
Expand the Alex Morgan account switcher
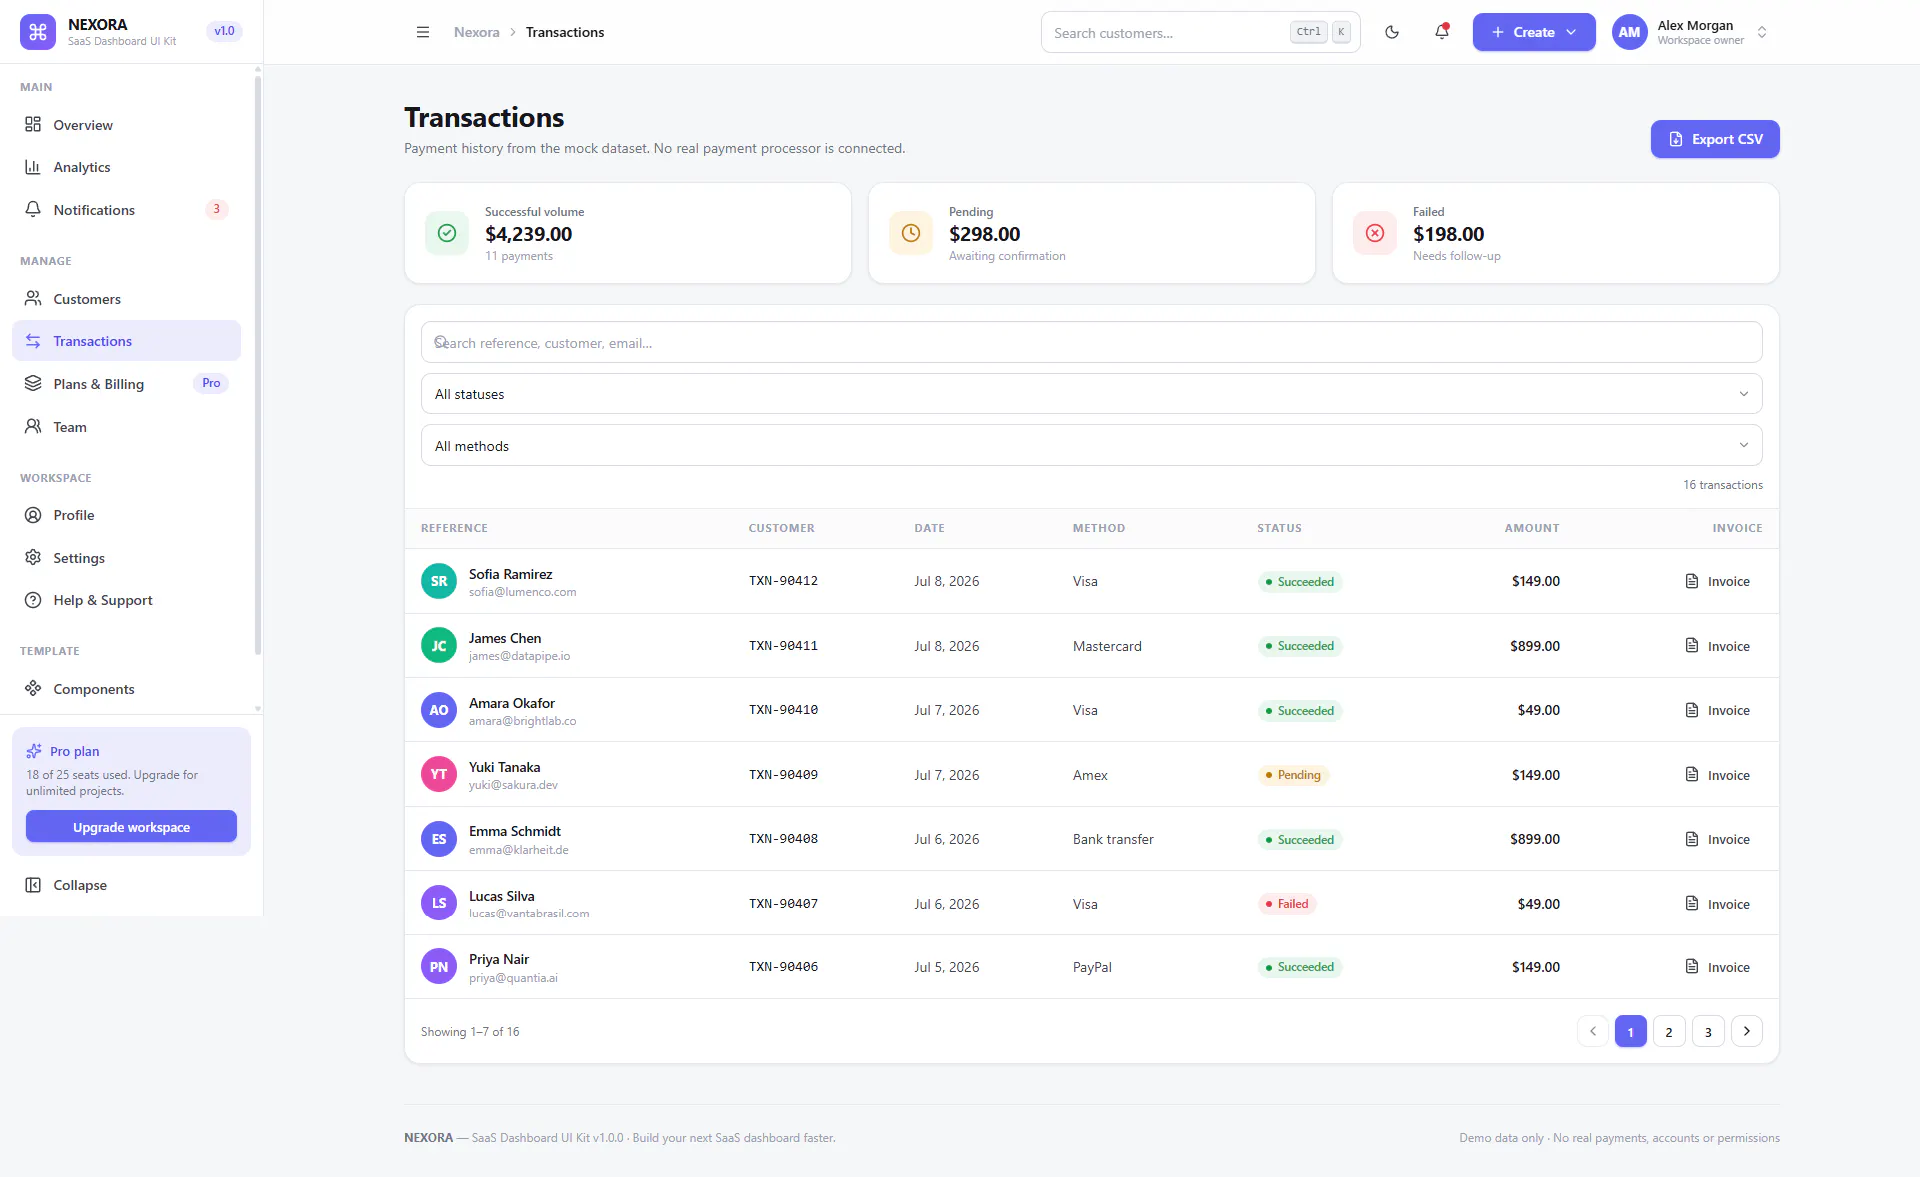1762,32
